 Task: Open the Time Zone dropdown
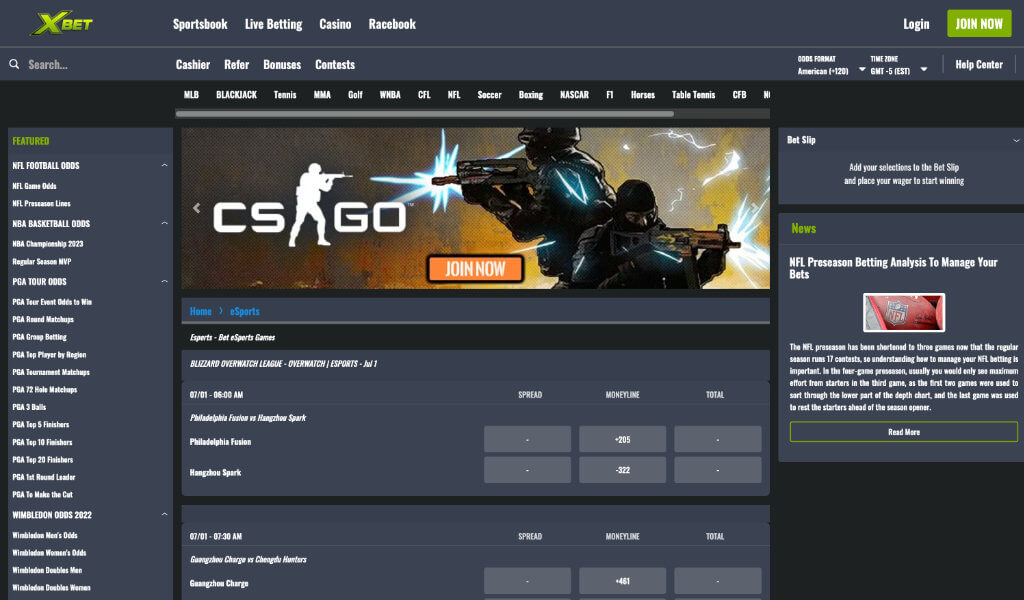tap(899, 65)
